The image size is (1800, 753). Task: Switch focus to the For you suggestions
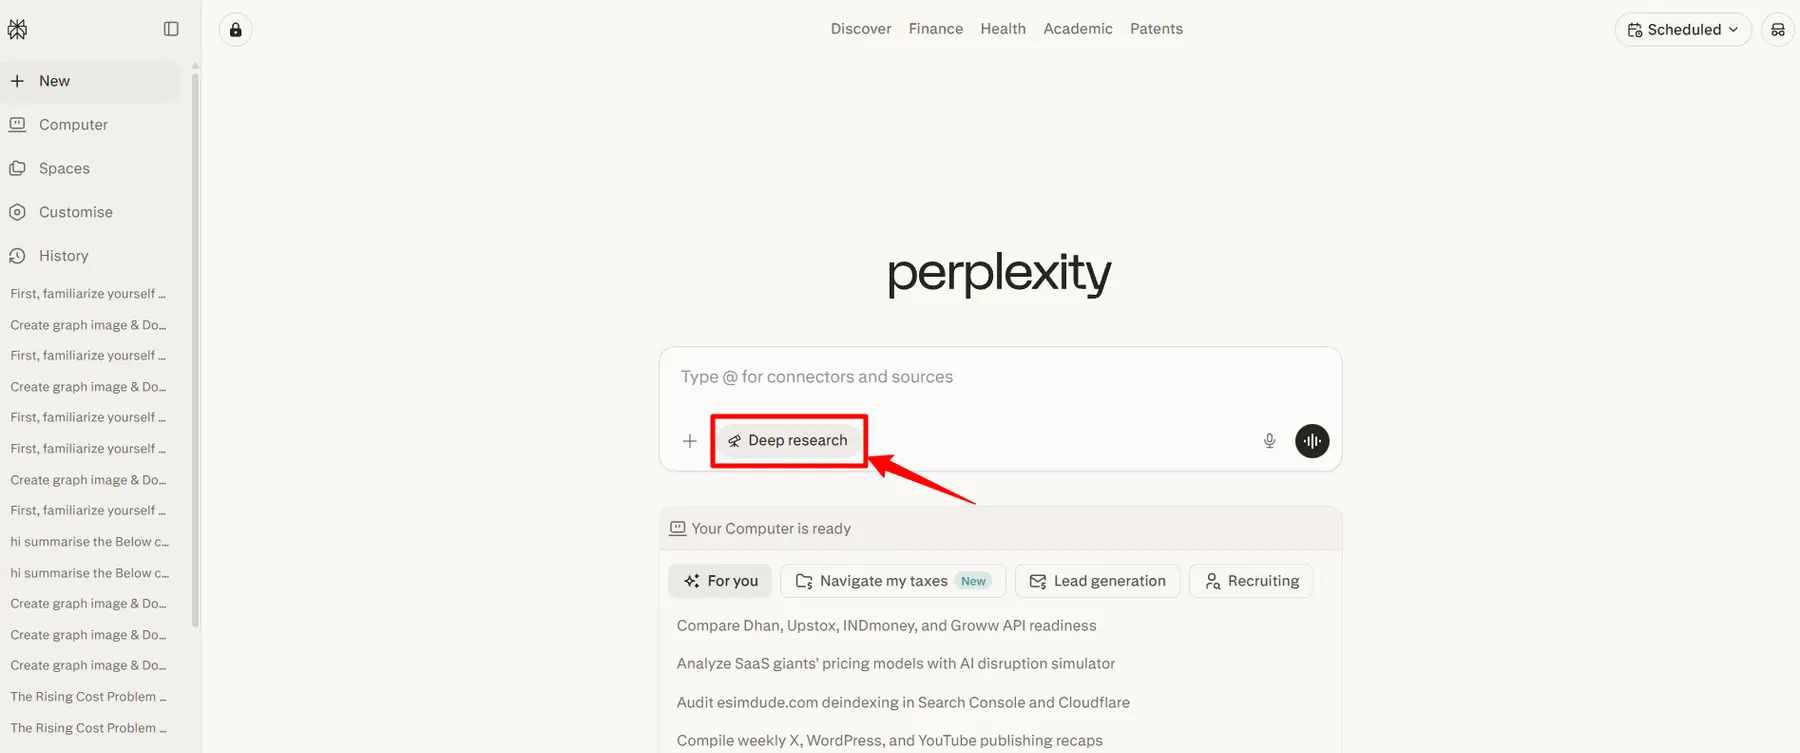[x=719, y=580]
